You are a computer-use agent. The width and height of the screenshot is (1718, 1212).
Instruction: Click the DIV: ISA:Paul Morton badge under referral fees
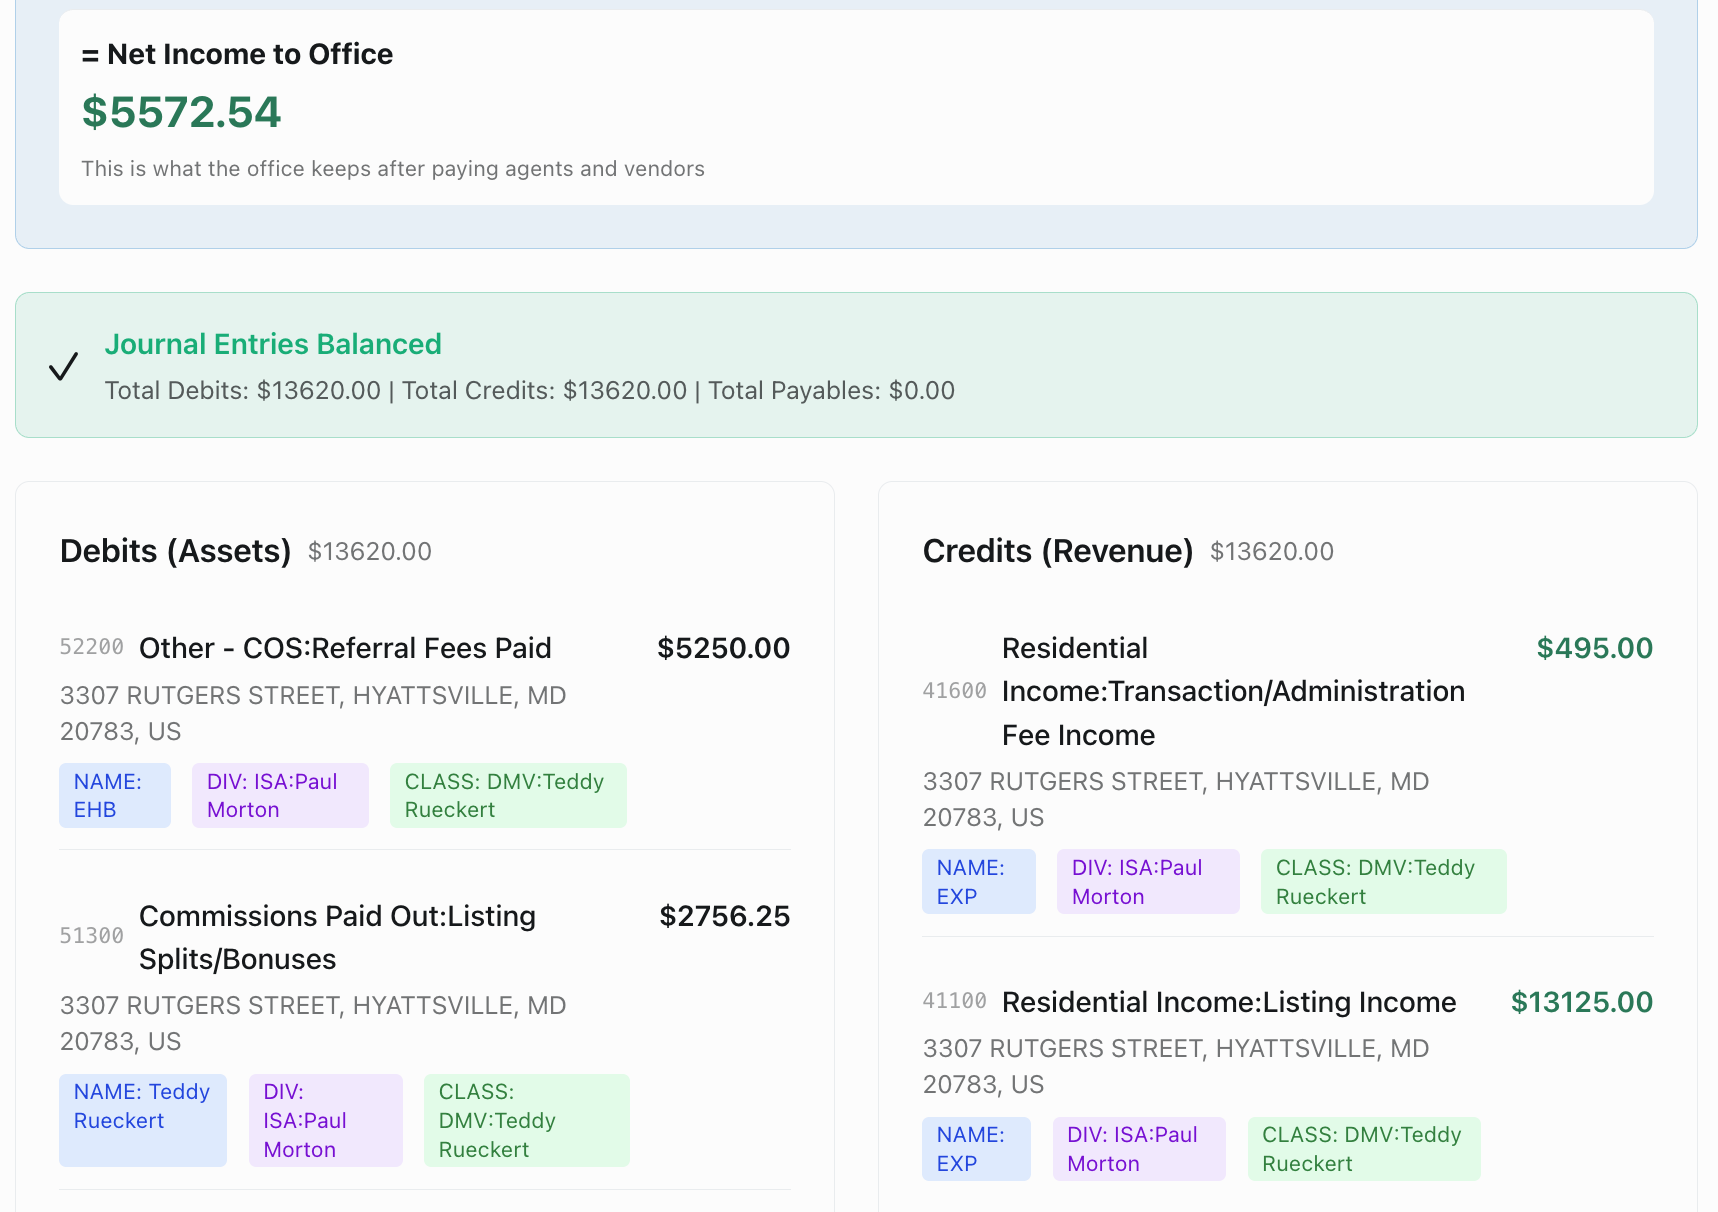(279, 795)
